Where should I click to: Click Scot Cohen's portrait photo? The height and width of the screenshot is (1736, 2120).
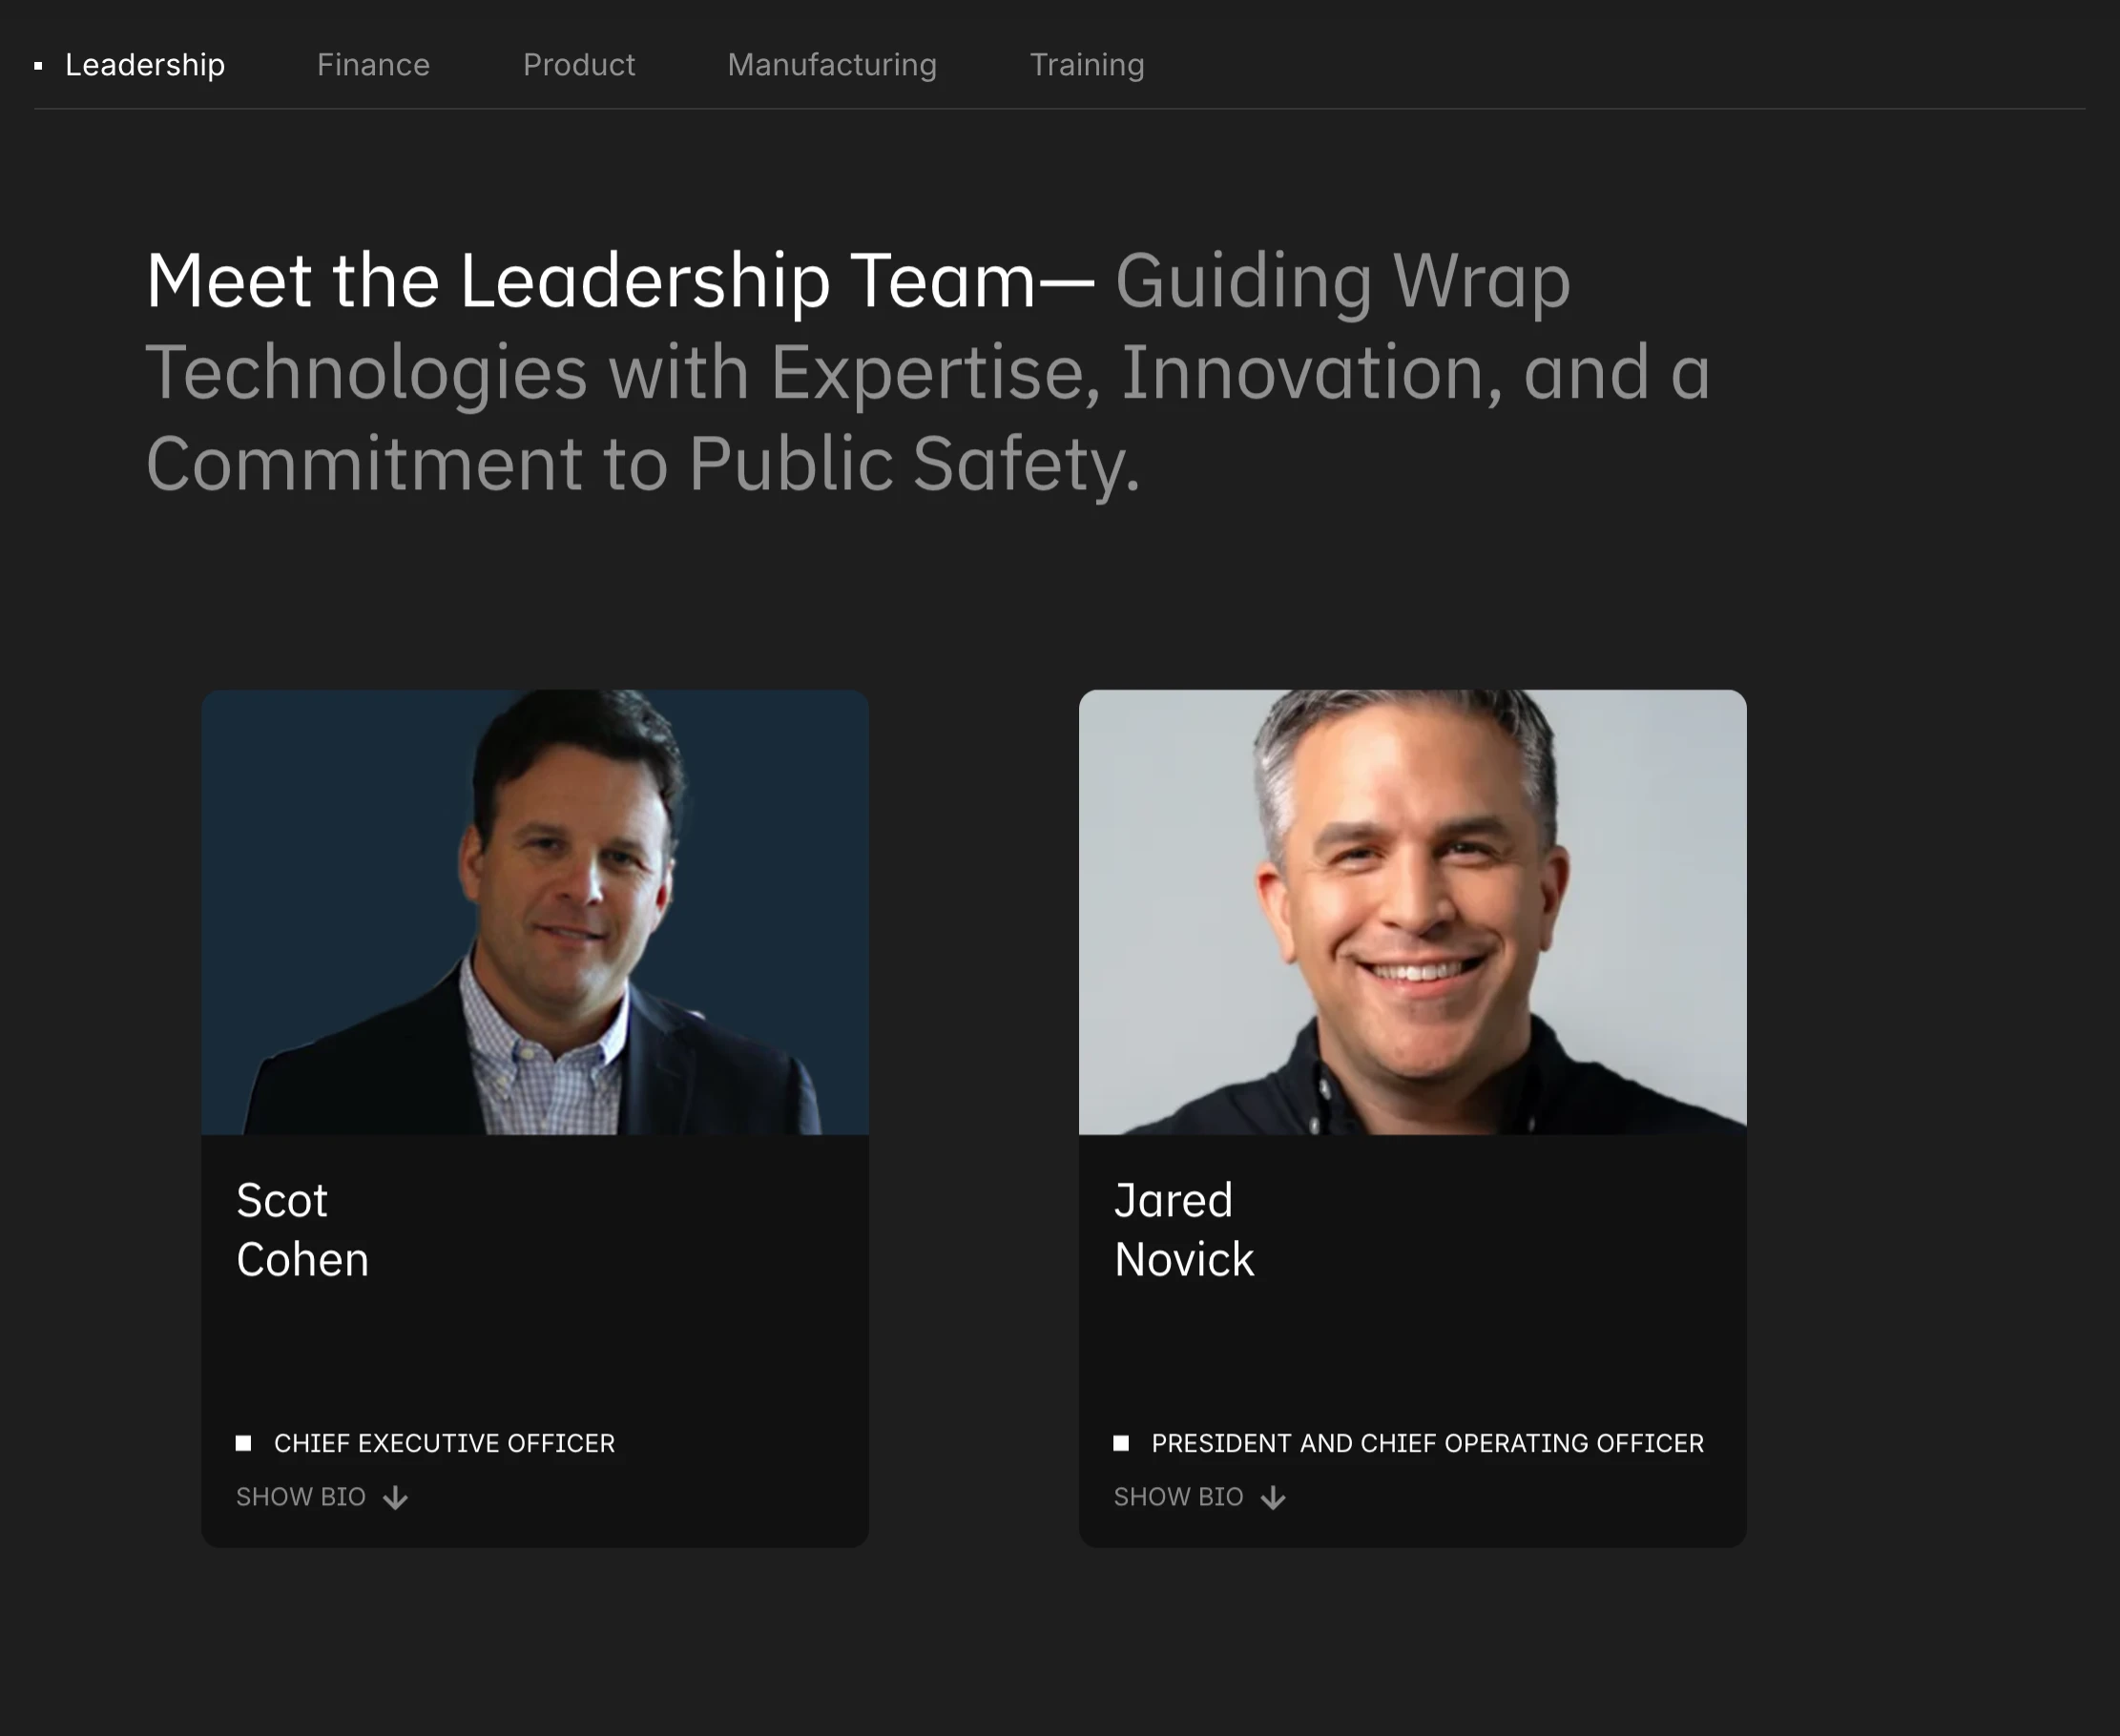pyautogui.click(x=535, y=912)
